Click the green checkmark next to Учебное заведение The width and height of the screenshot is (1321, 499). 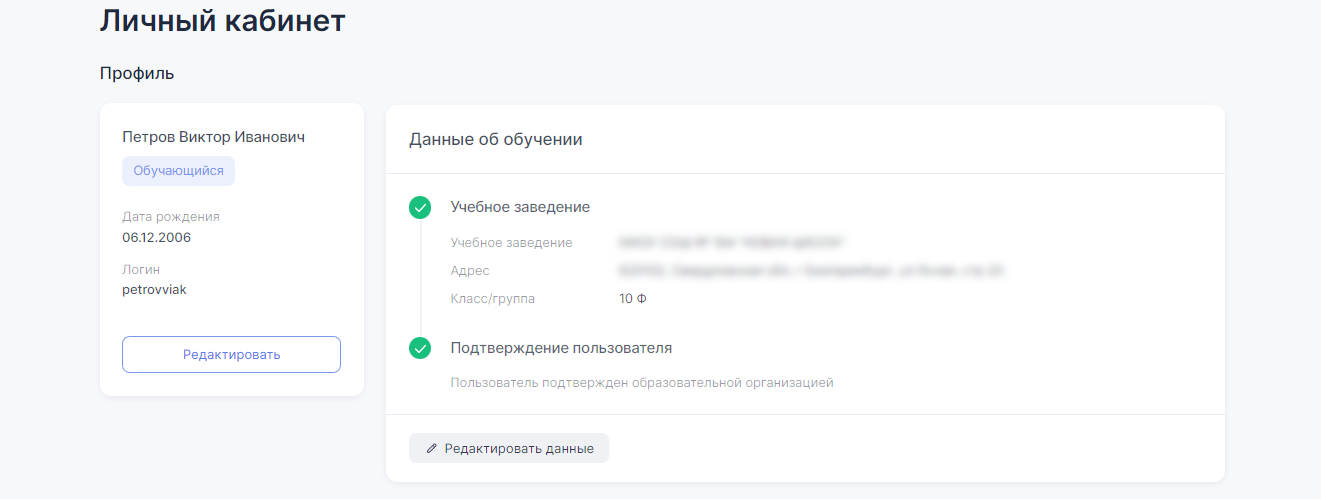420,207
